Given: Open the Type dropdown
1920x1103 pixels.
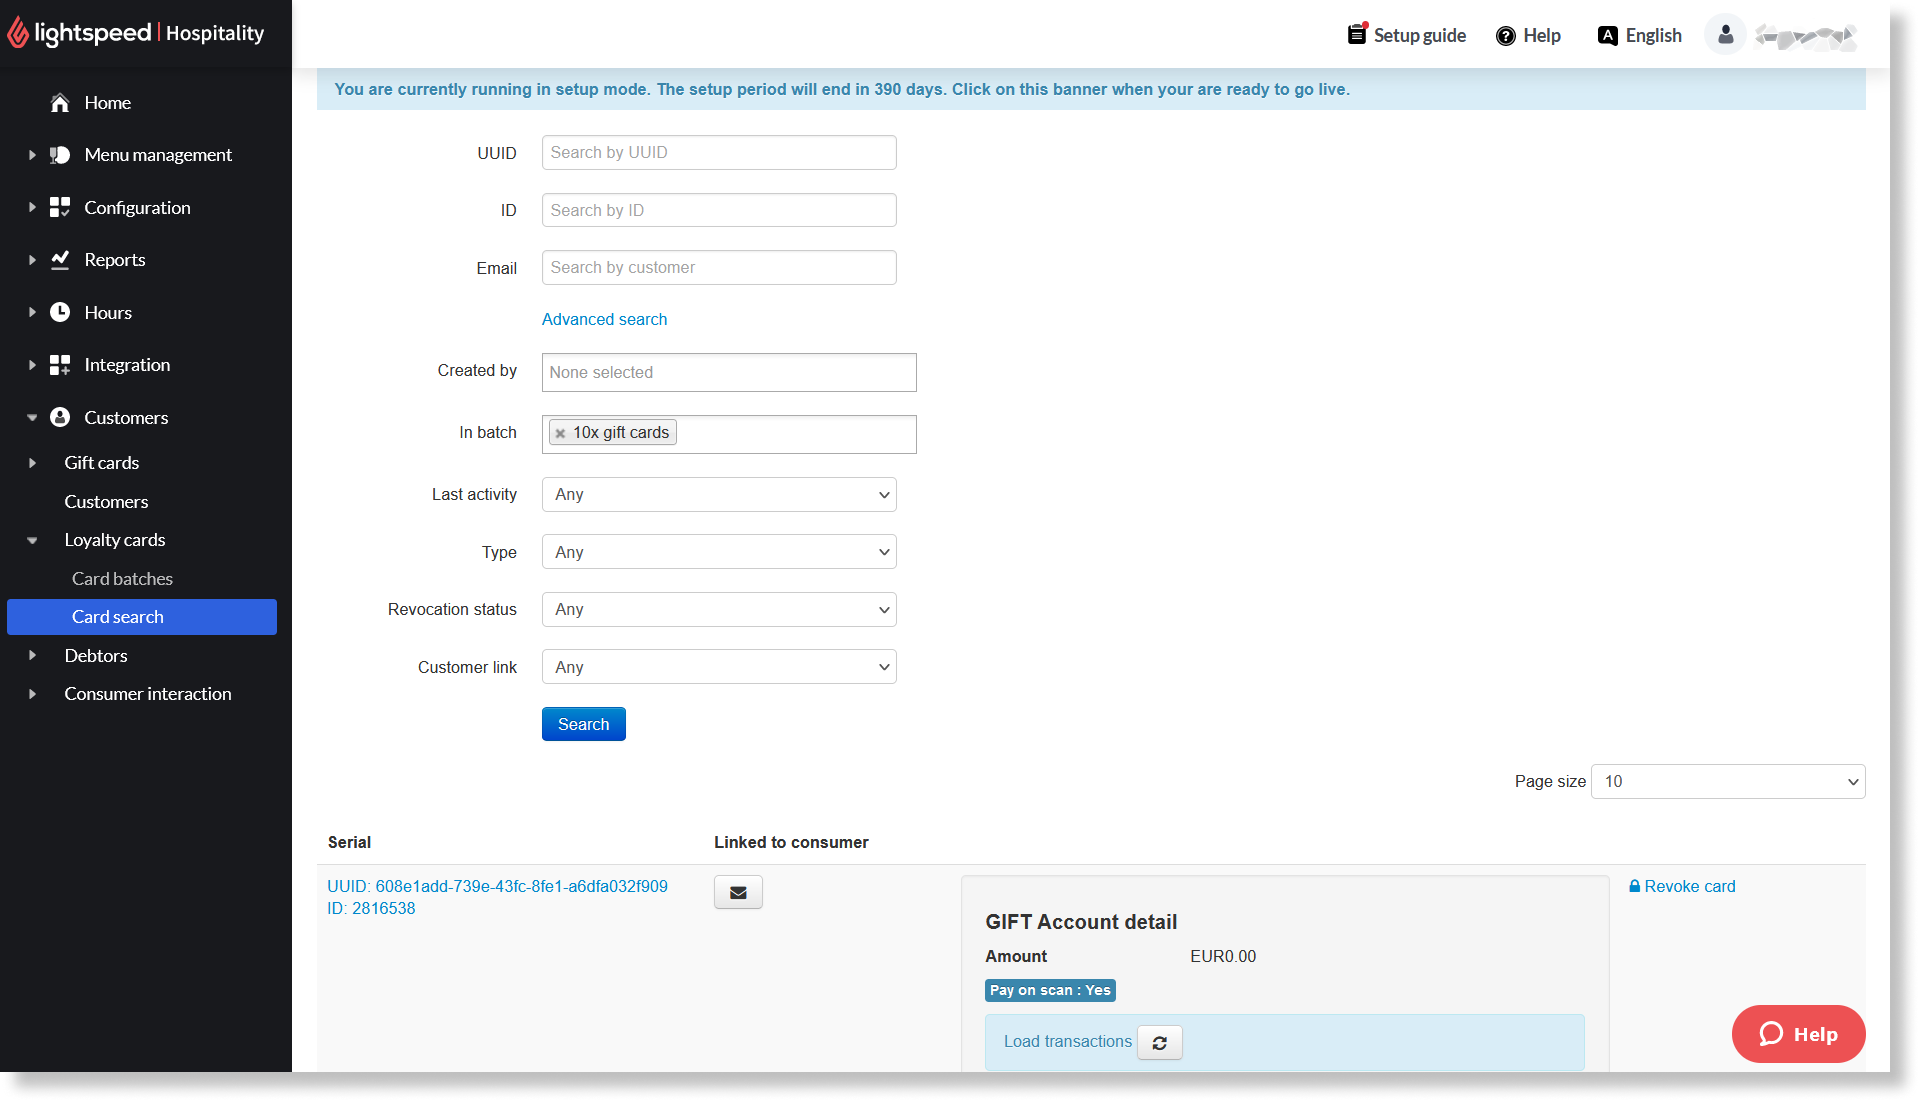Looking at the screenshot, I should (719, 552).
